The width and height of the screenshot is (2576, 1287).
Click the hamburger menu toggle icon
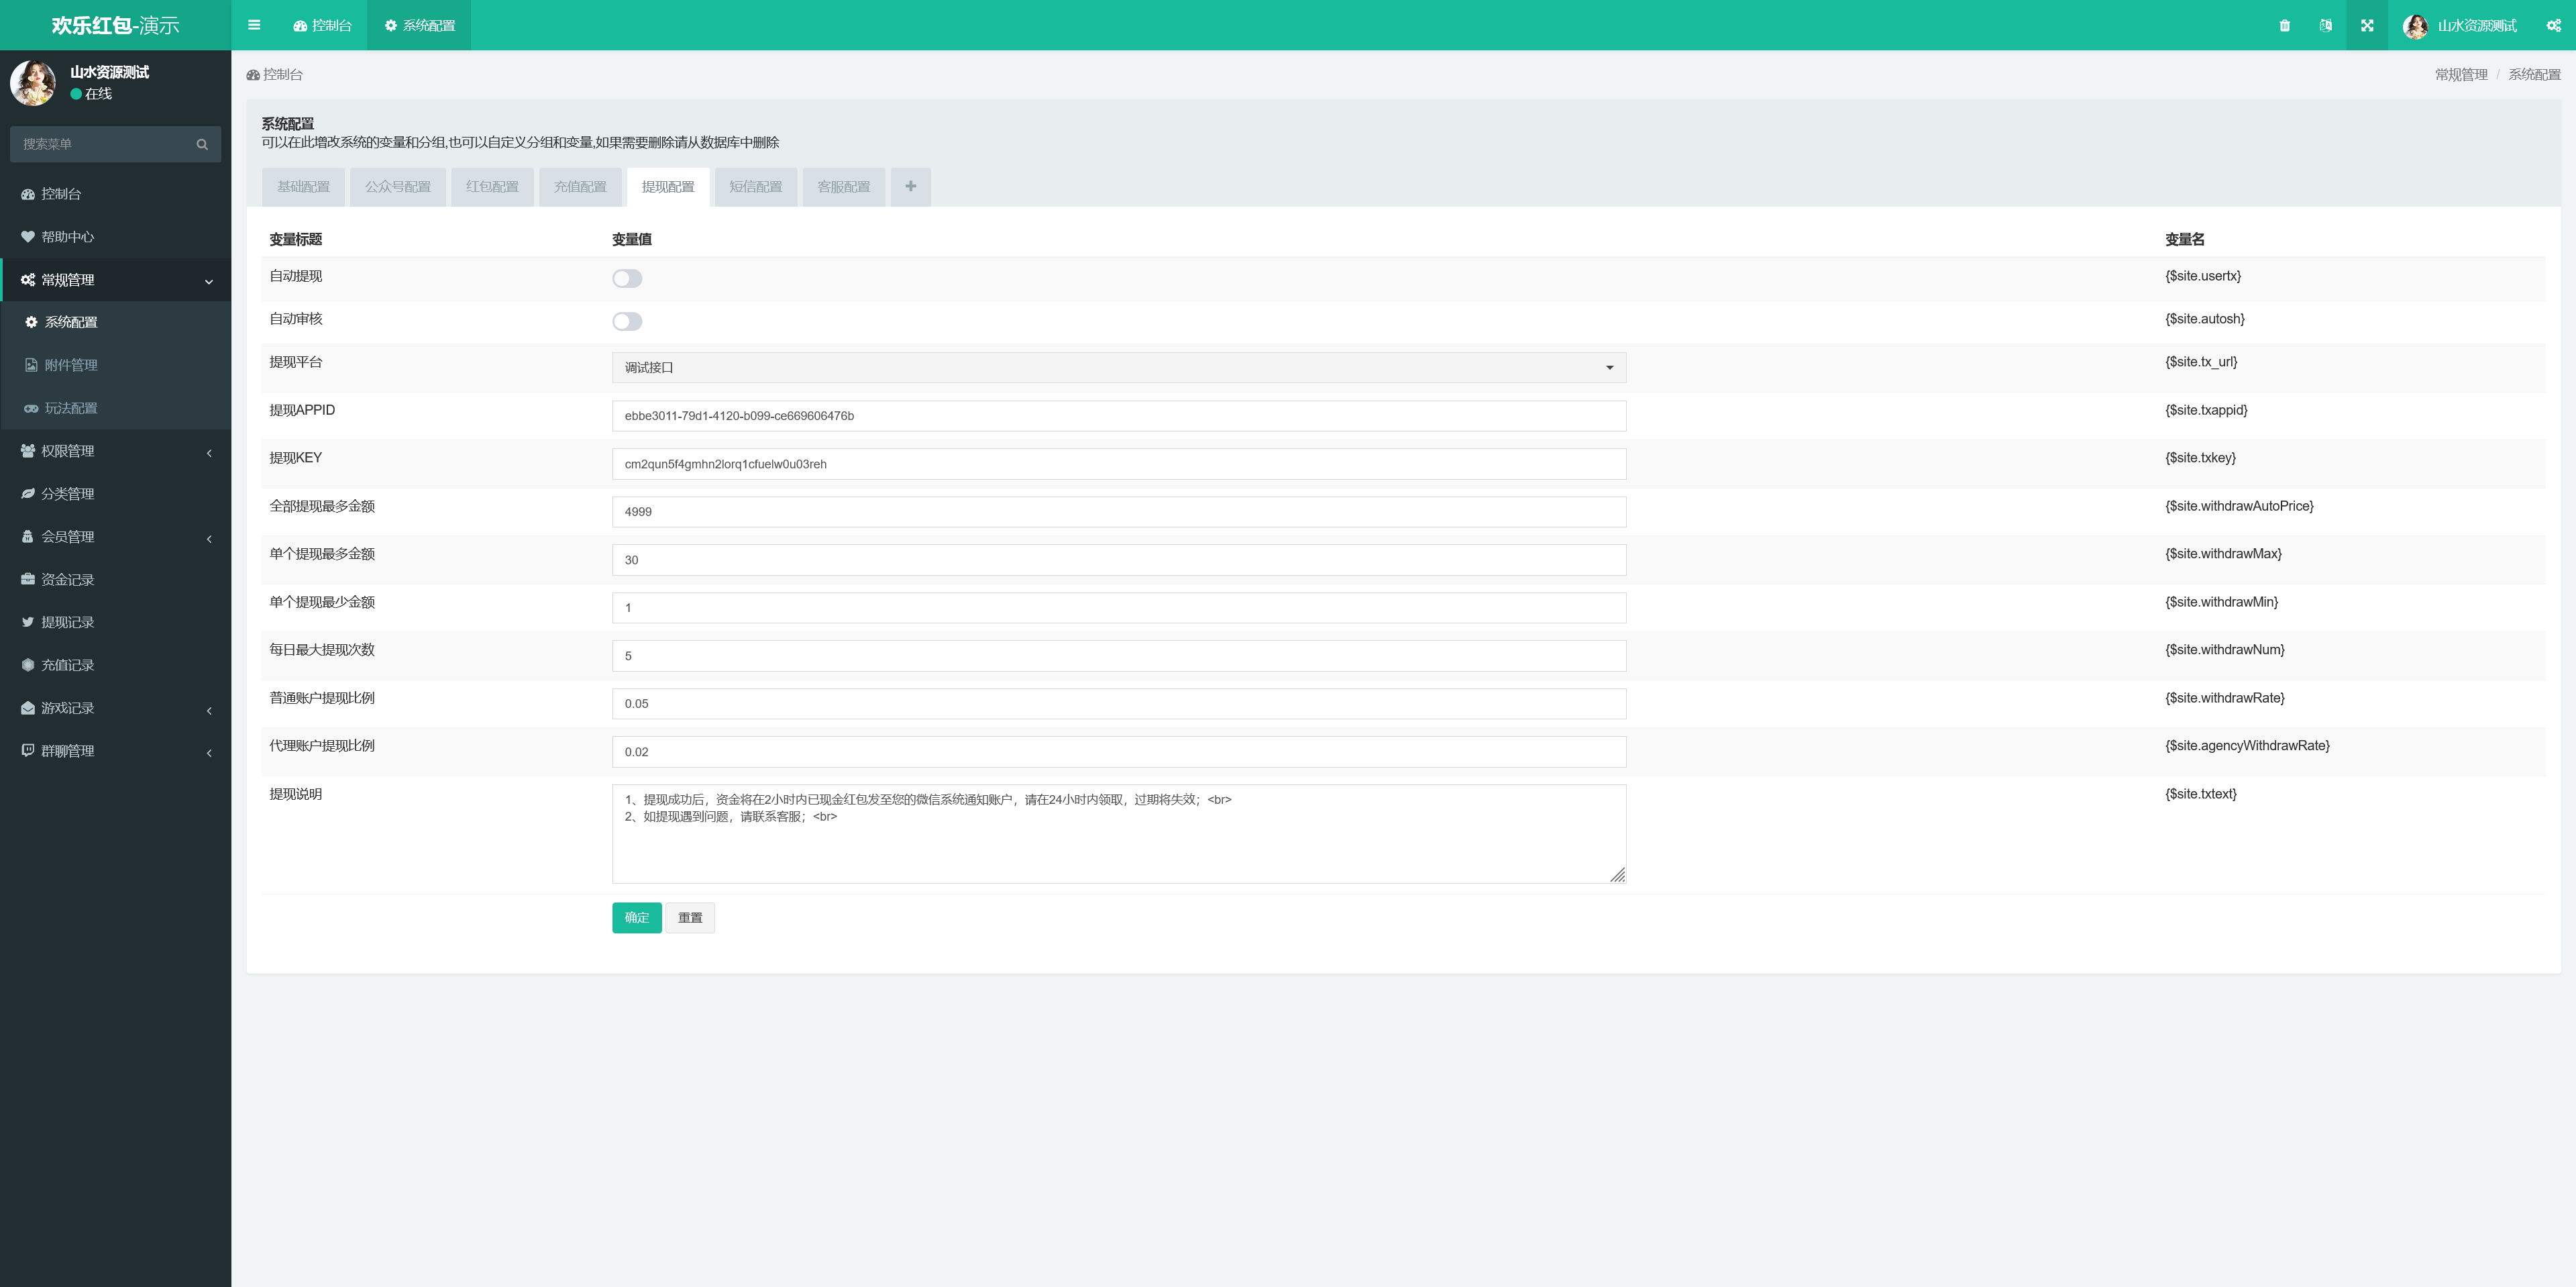pos(254,25)
